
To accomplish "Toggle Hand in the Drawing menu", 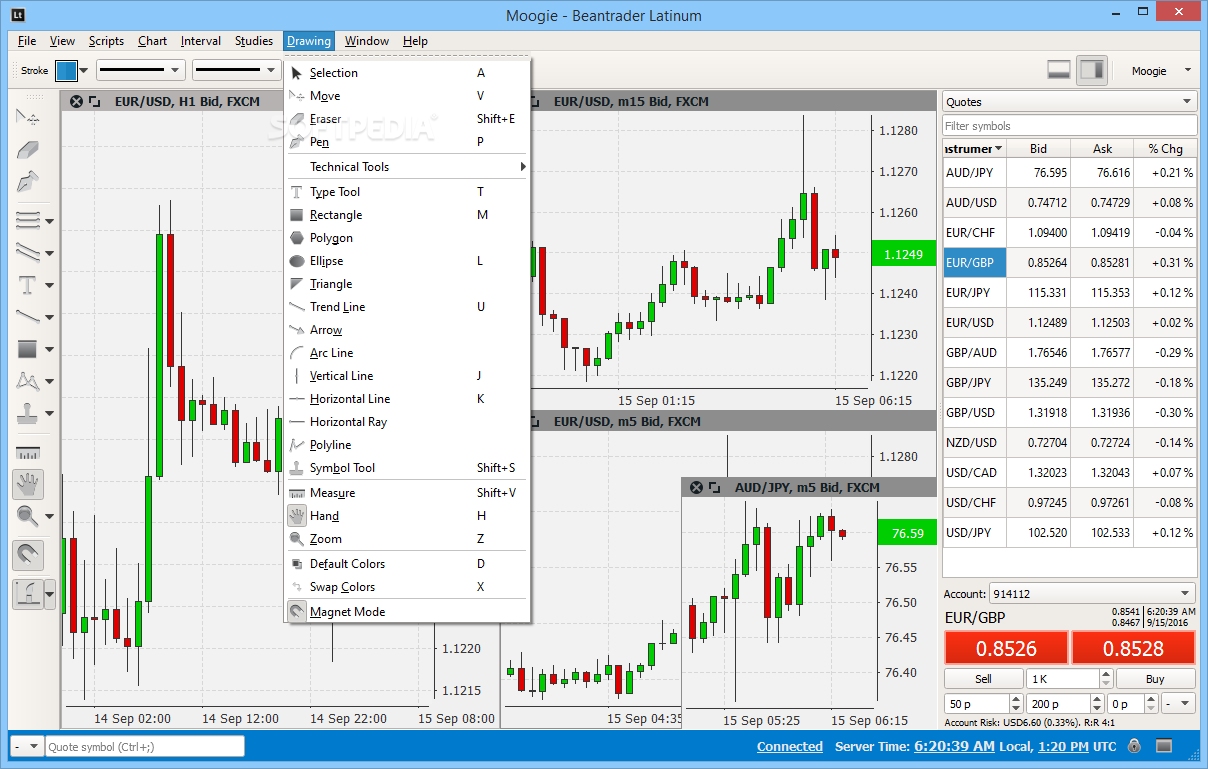I will (407, 516).
